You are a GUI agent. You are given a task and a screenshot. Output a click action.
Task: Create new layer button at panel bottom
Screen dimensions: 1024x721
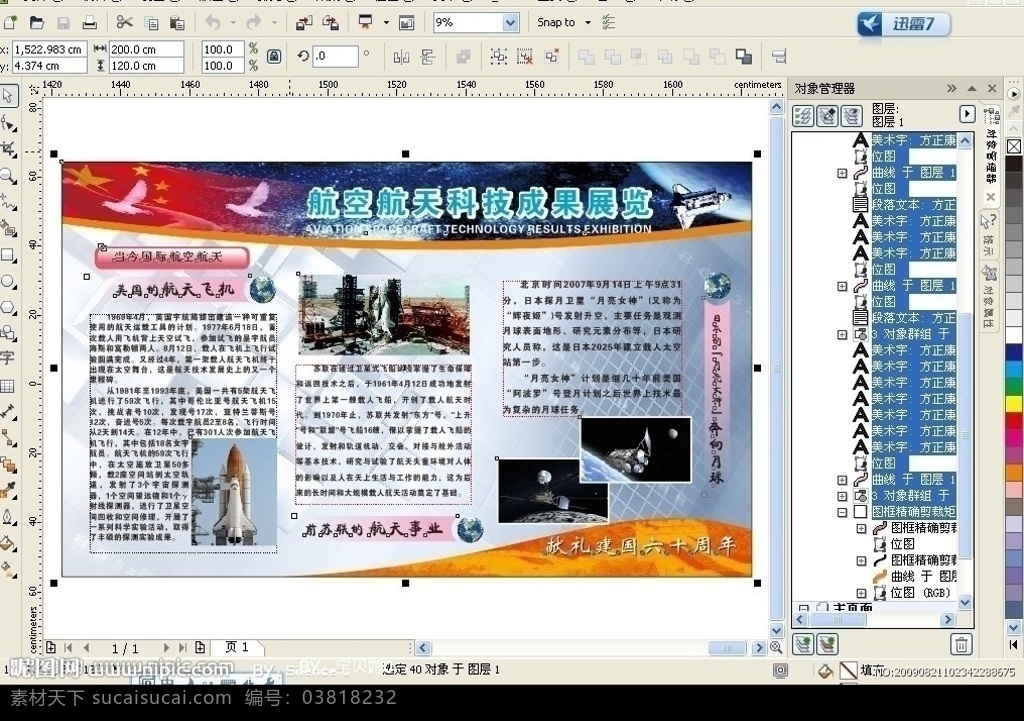tap(803, 645)
